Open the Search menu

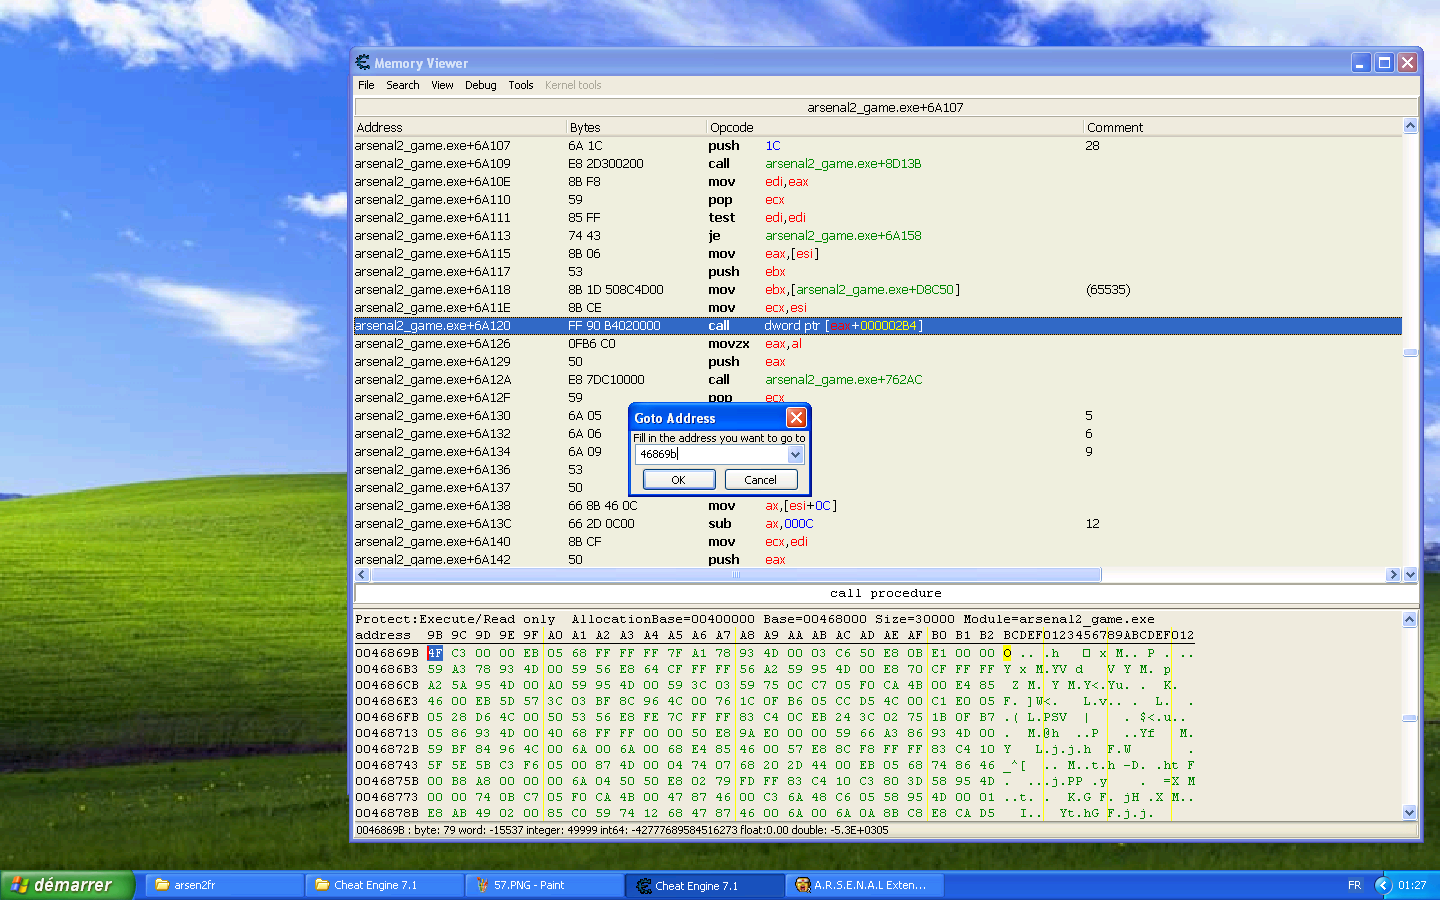tap(403, 85)
